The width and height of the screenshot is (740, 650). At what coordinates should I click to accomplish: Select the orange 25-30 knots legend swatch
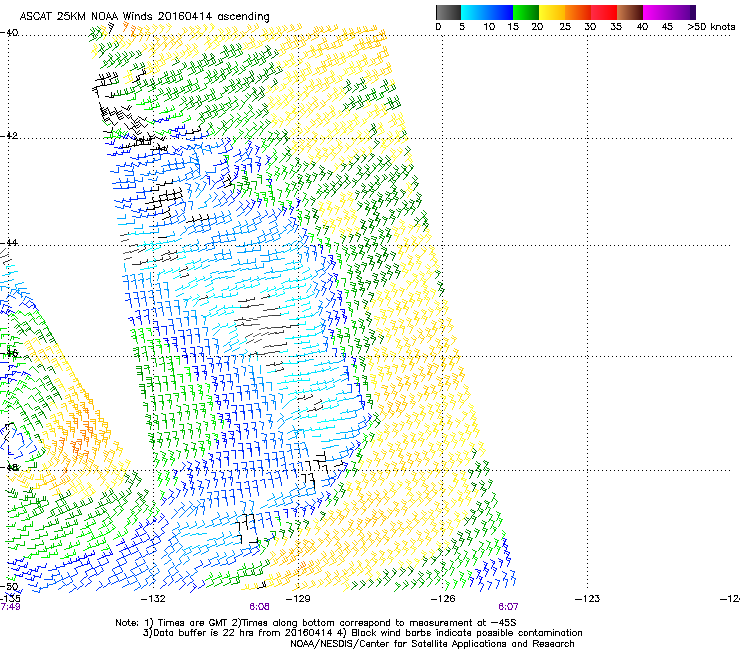tap(578, 12)
